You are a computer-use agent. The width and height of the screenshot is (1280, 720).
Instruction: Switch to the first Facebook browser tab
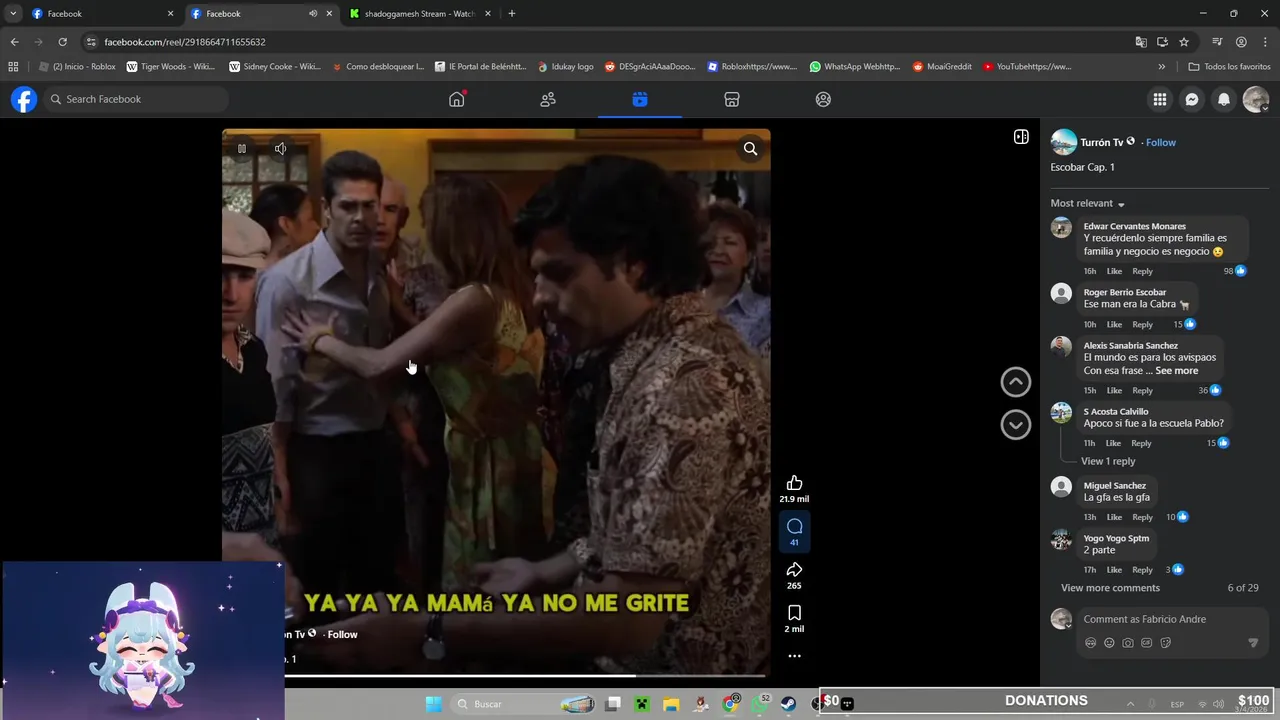(102, 14)
